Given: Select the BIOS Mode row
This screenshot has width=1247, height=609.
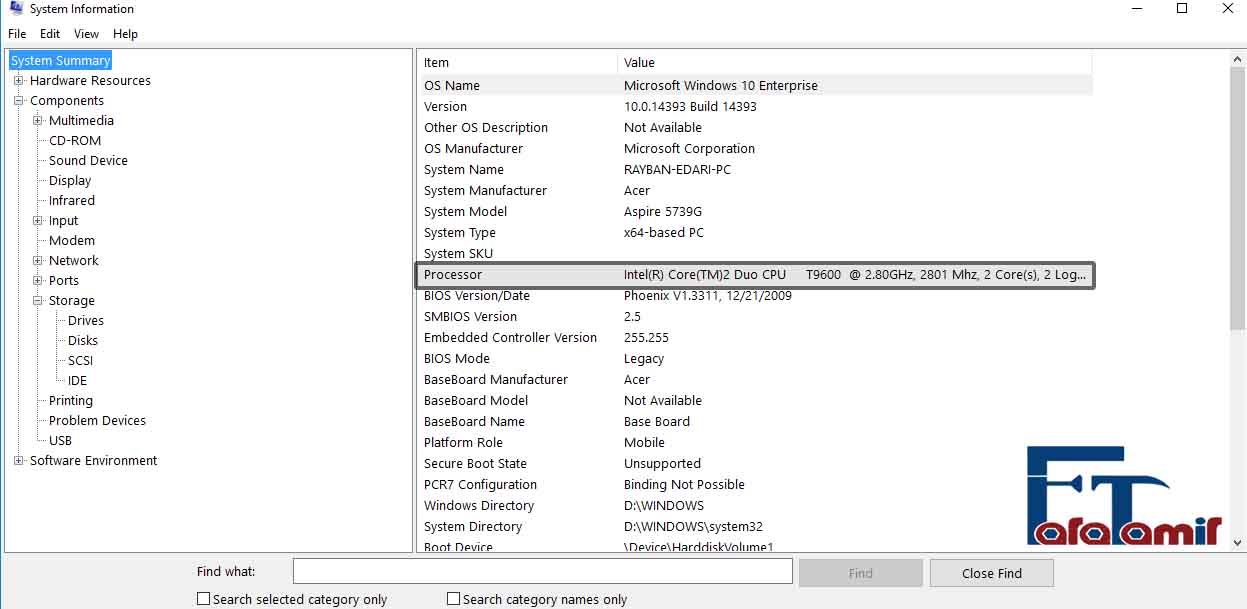Looking at the screenshot, I should 755,359.
